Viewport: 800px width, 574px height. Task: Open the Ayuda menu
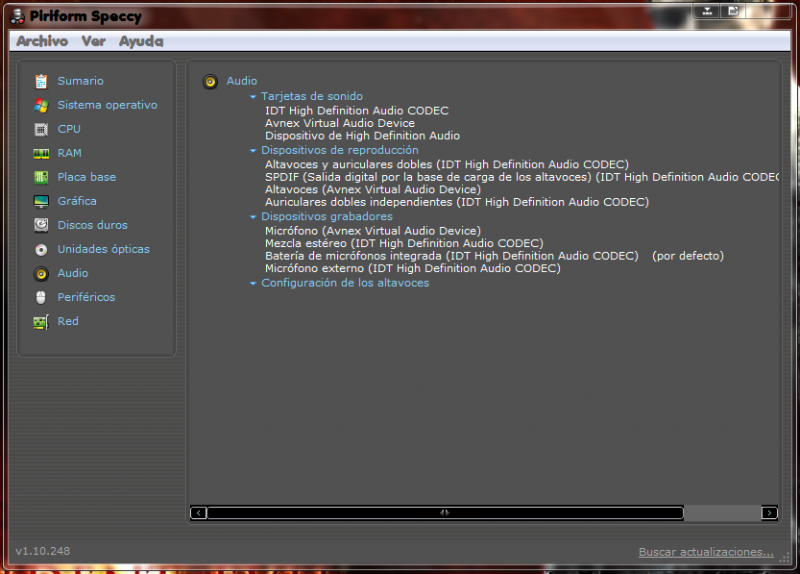141,41
